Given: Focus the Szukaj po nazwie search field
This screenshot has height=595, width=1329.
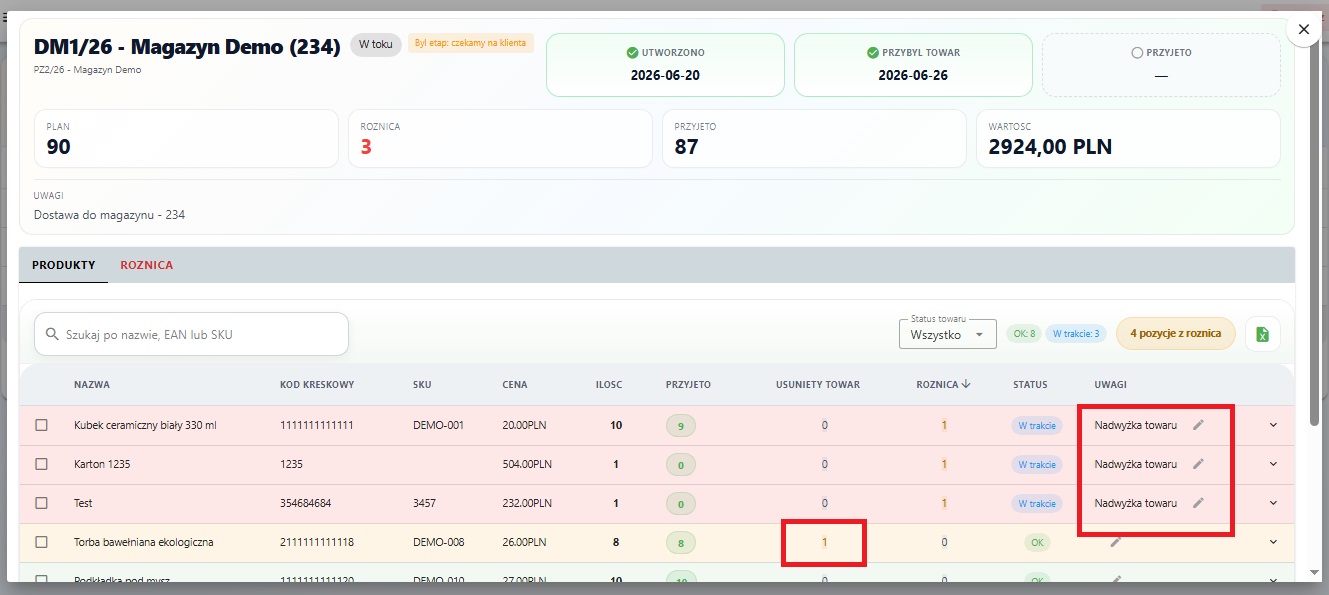Looking at the screenshot, I should [x=191, y=334].
